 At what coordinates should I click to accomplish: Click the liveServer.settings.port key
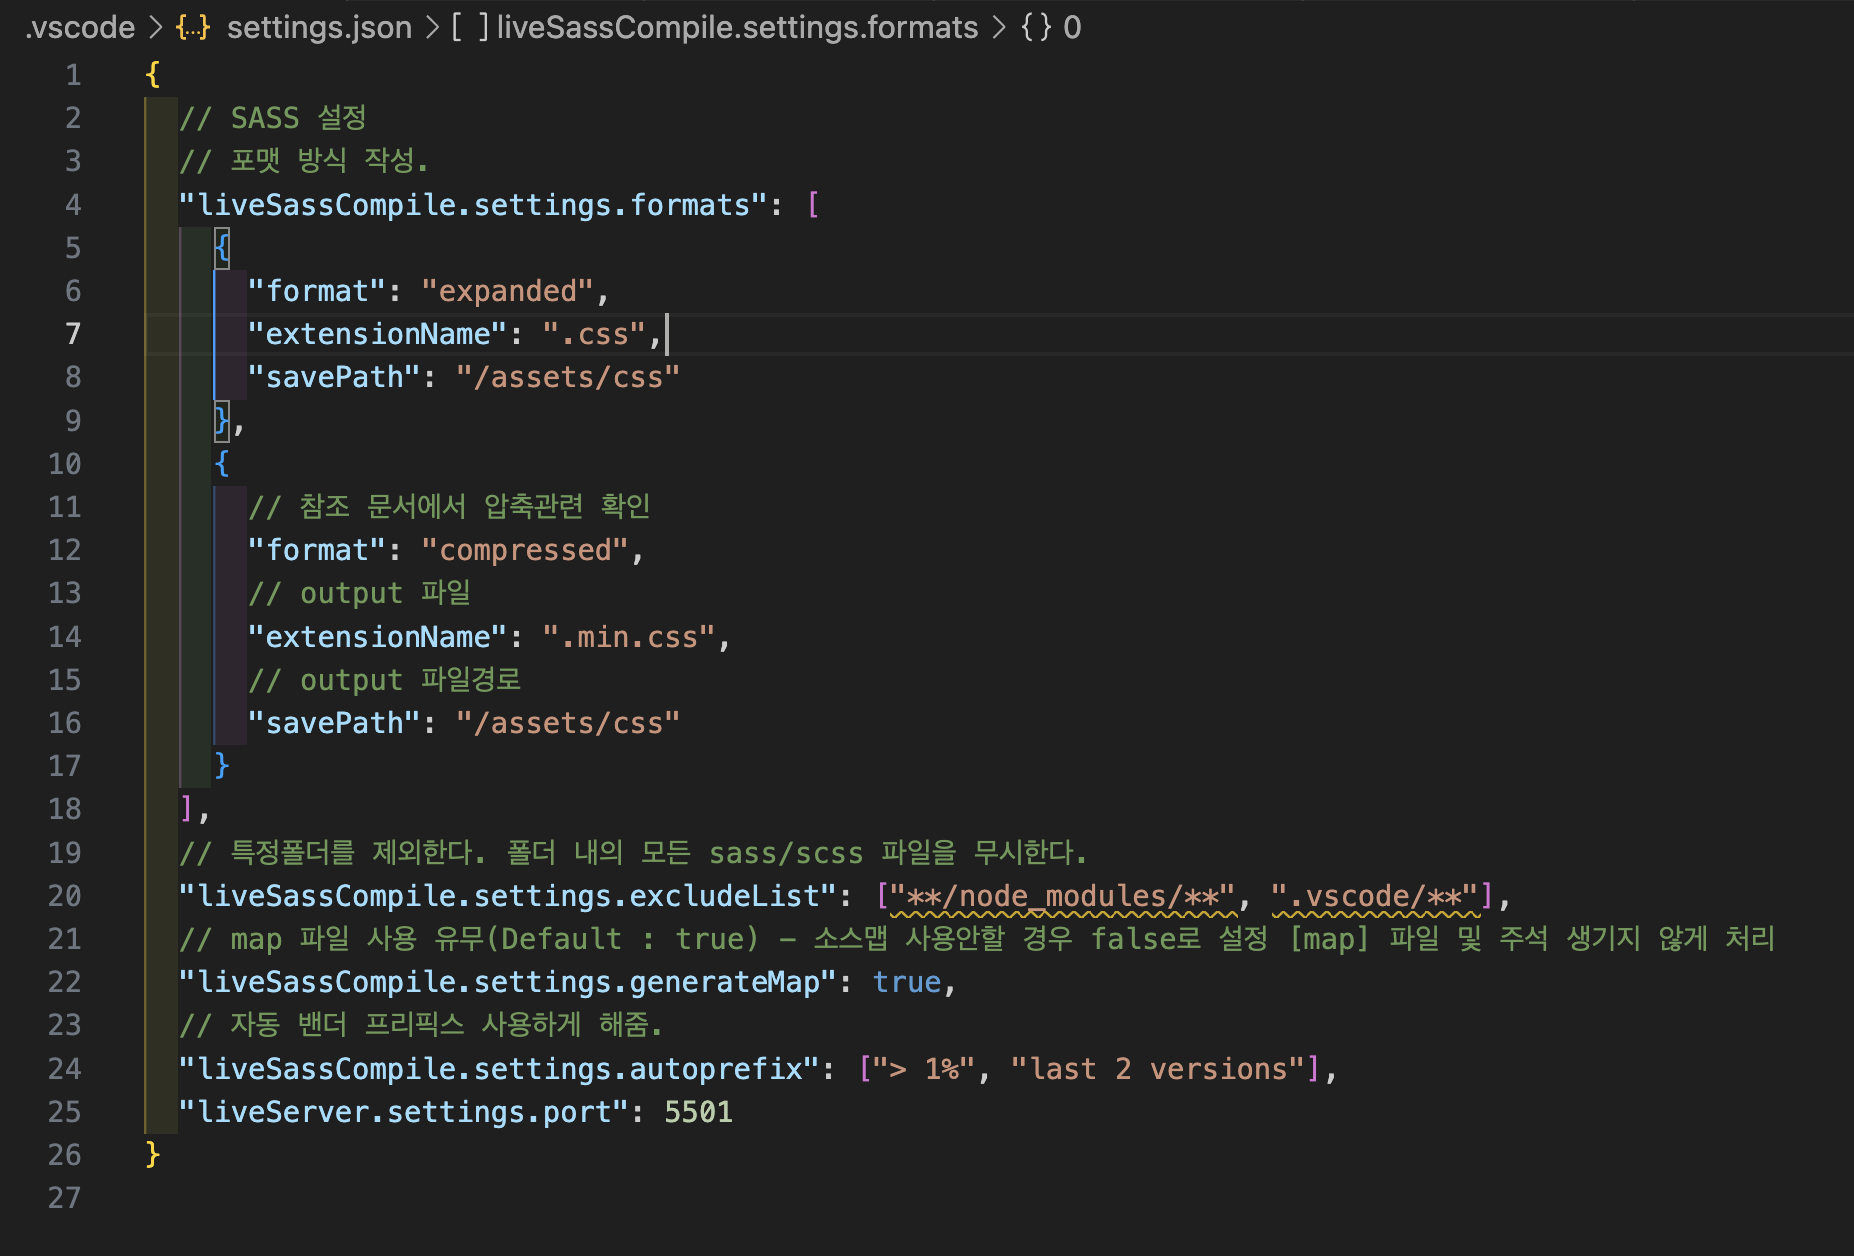[403, 1112]
